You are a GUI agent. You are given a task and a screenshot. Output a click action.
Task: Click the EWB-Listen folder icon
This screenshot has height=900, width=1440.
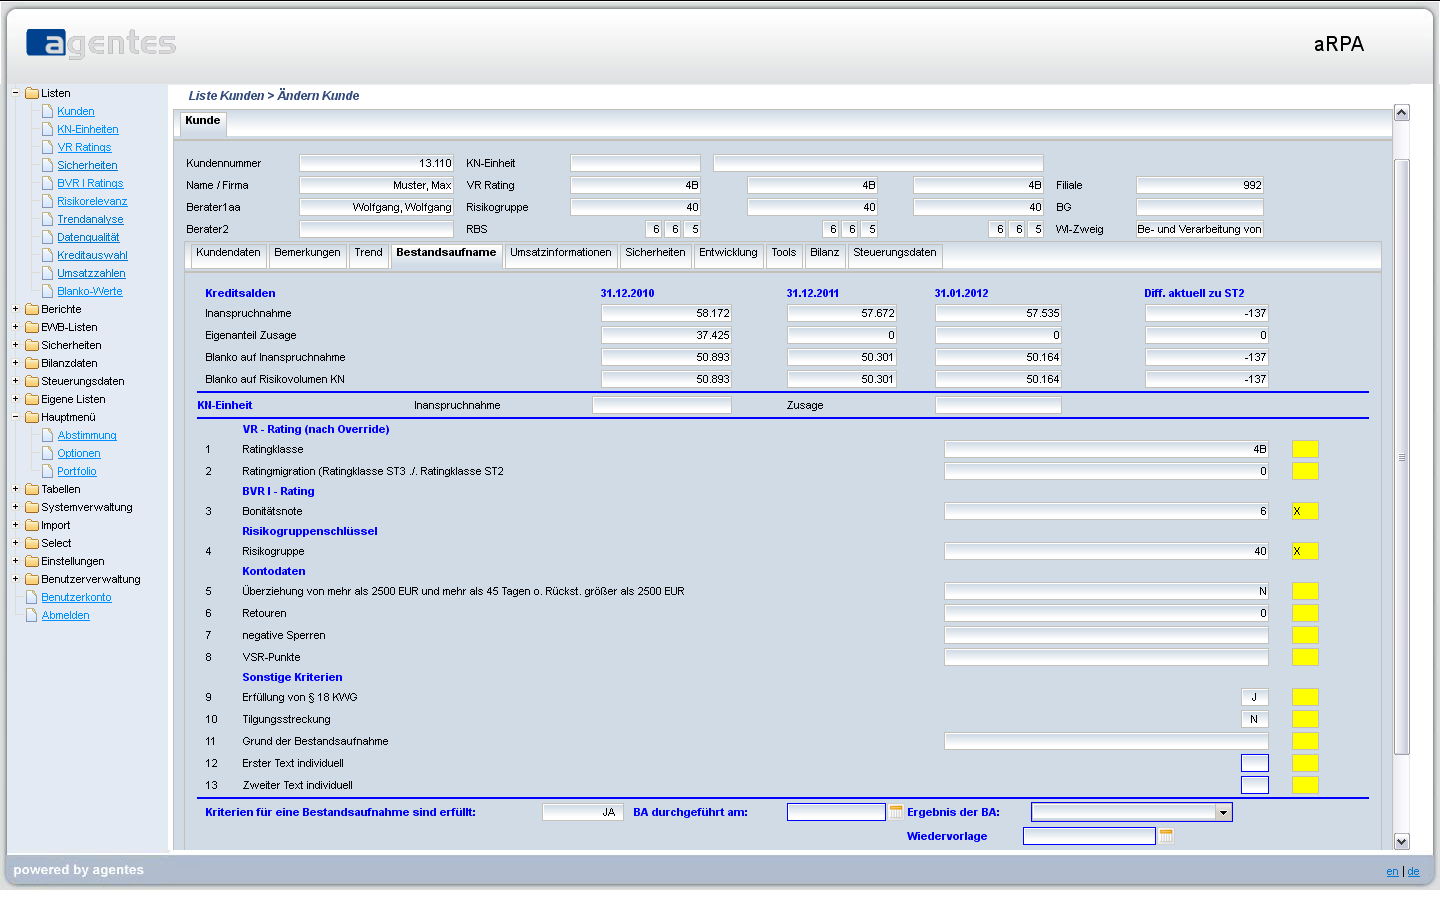pos(32,327)
